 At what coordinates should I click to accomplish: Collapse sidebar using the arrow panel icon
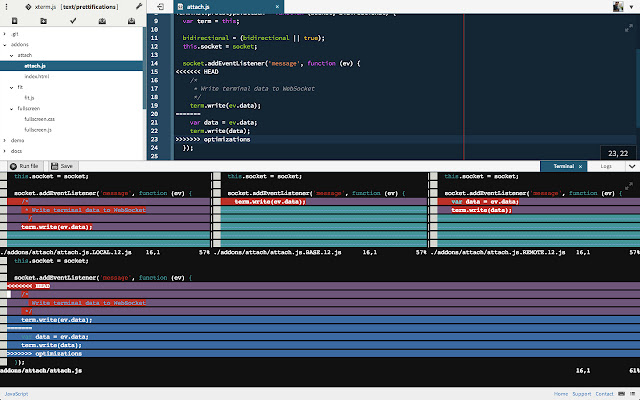click(160, 7)
